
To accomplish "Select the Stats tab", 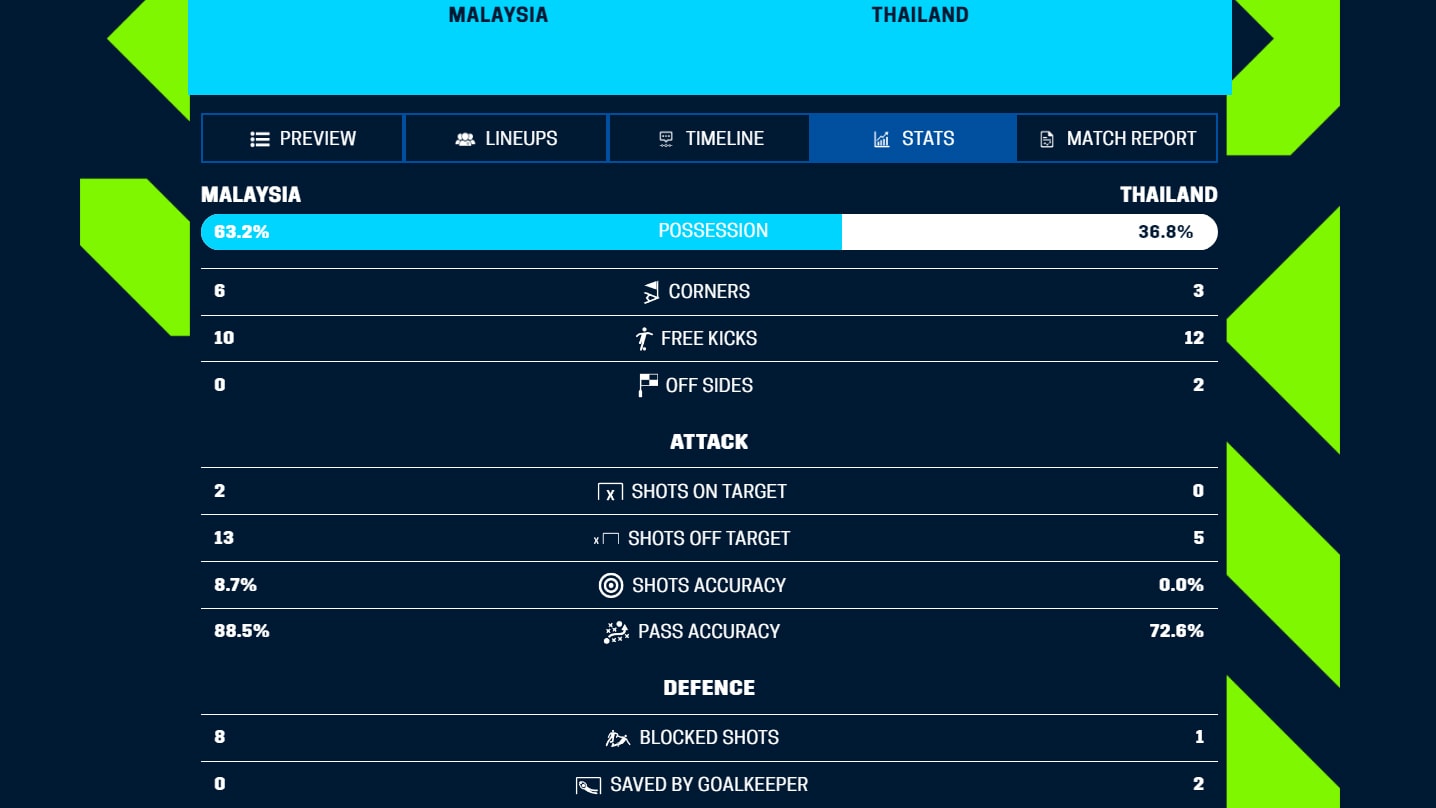I will coord(913,138).
